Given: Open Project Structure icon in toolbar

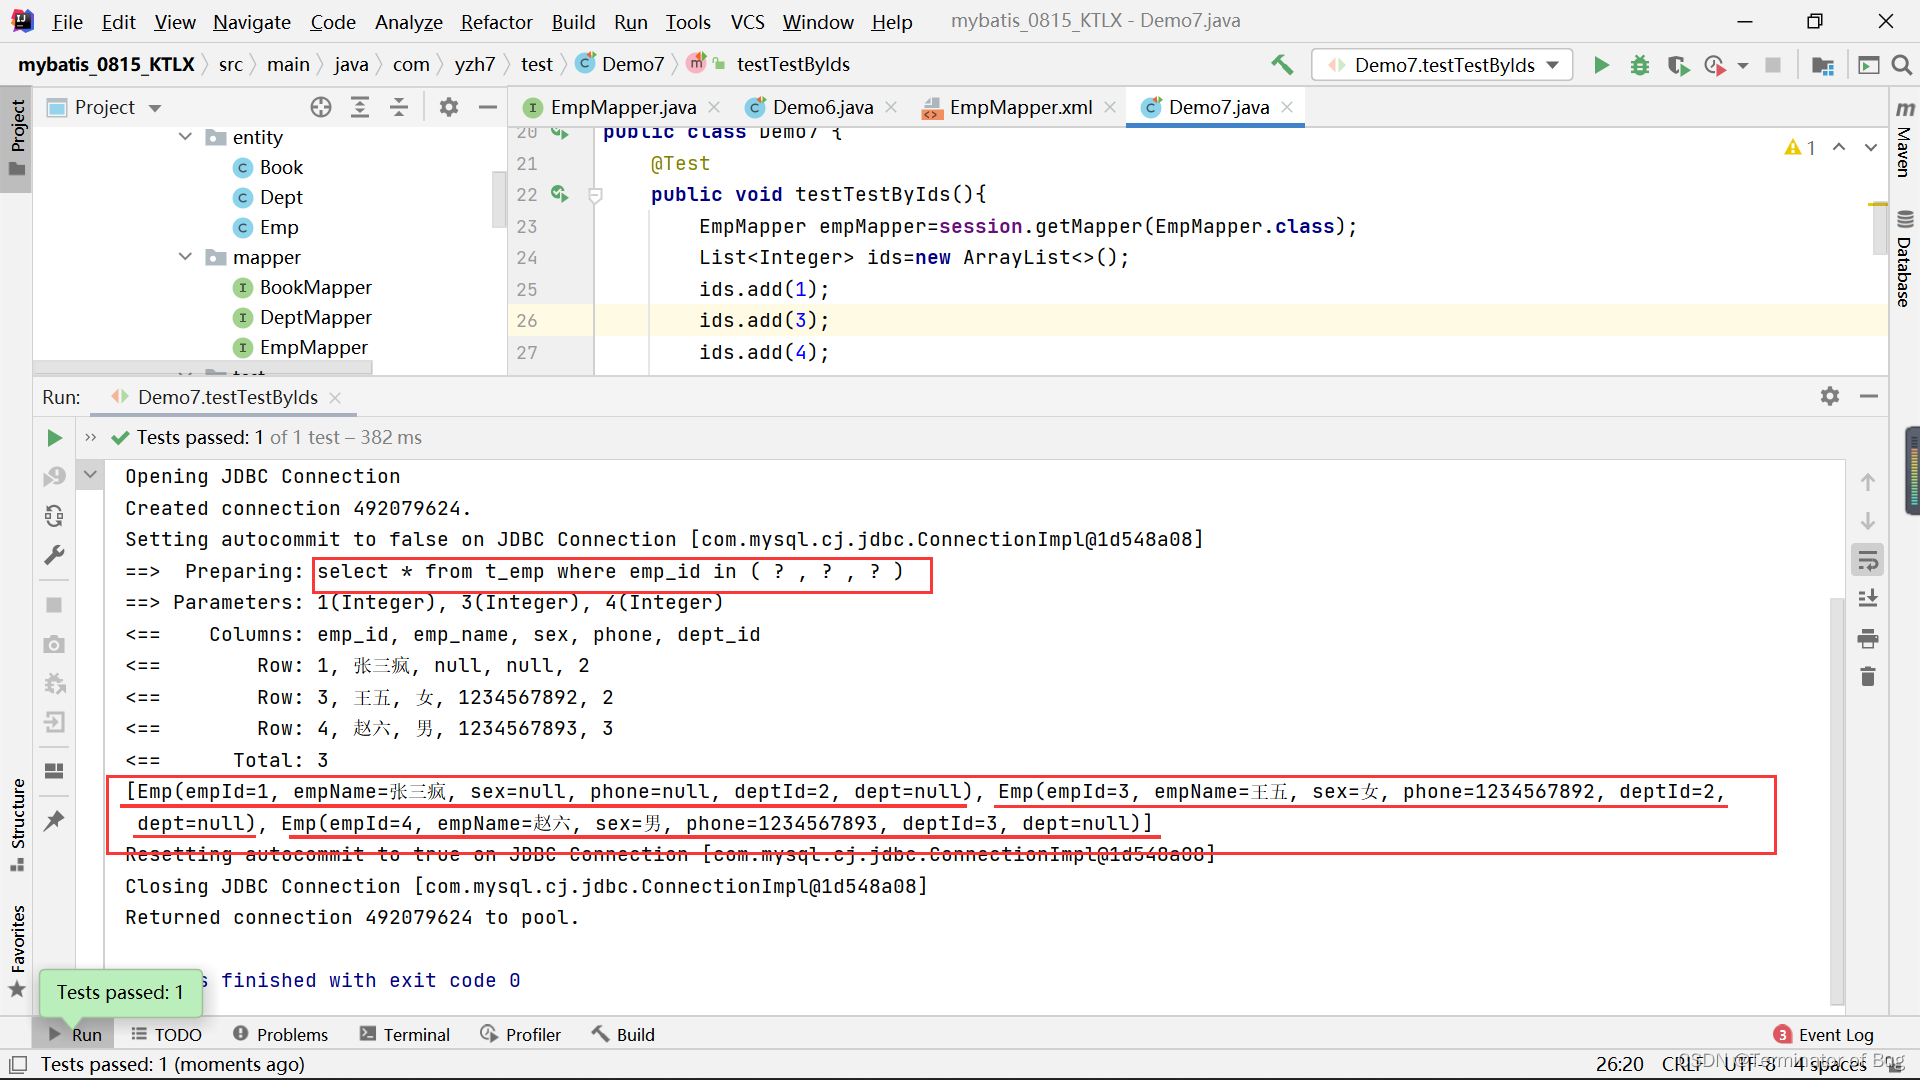Looking at the screenshot, I should 1823,65.
